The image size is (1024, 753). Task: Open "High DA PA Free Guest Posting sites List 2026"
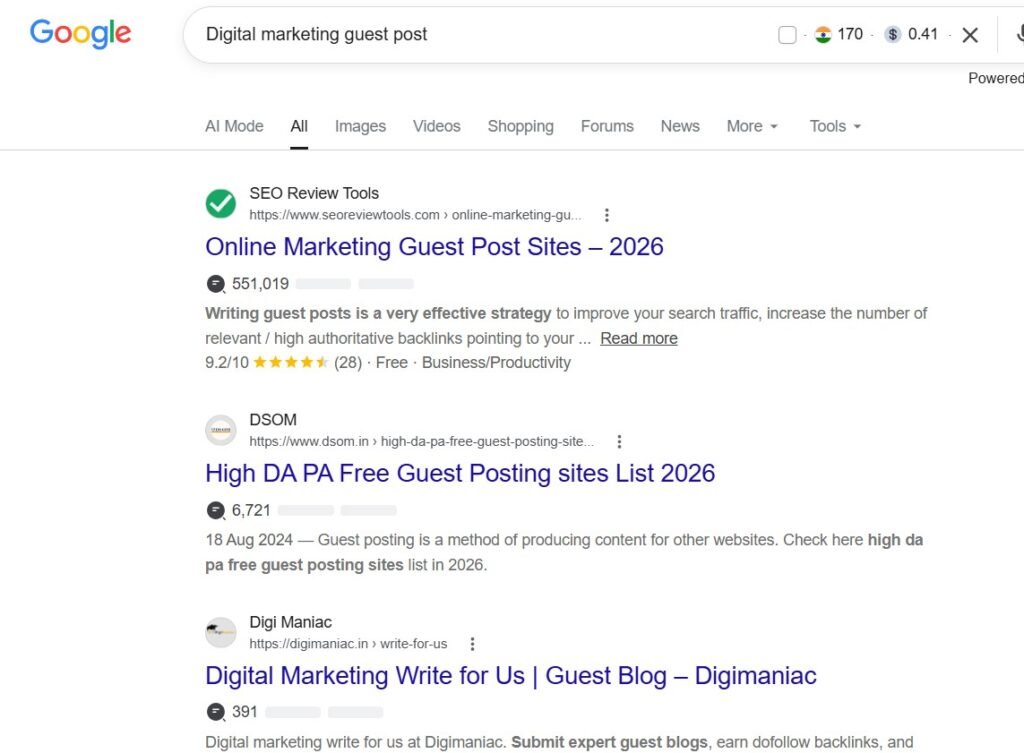tap(460, 473)
